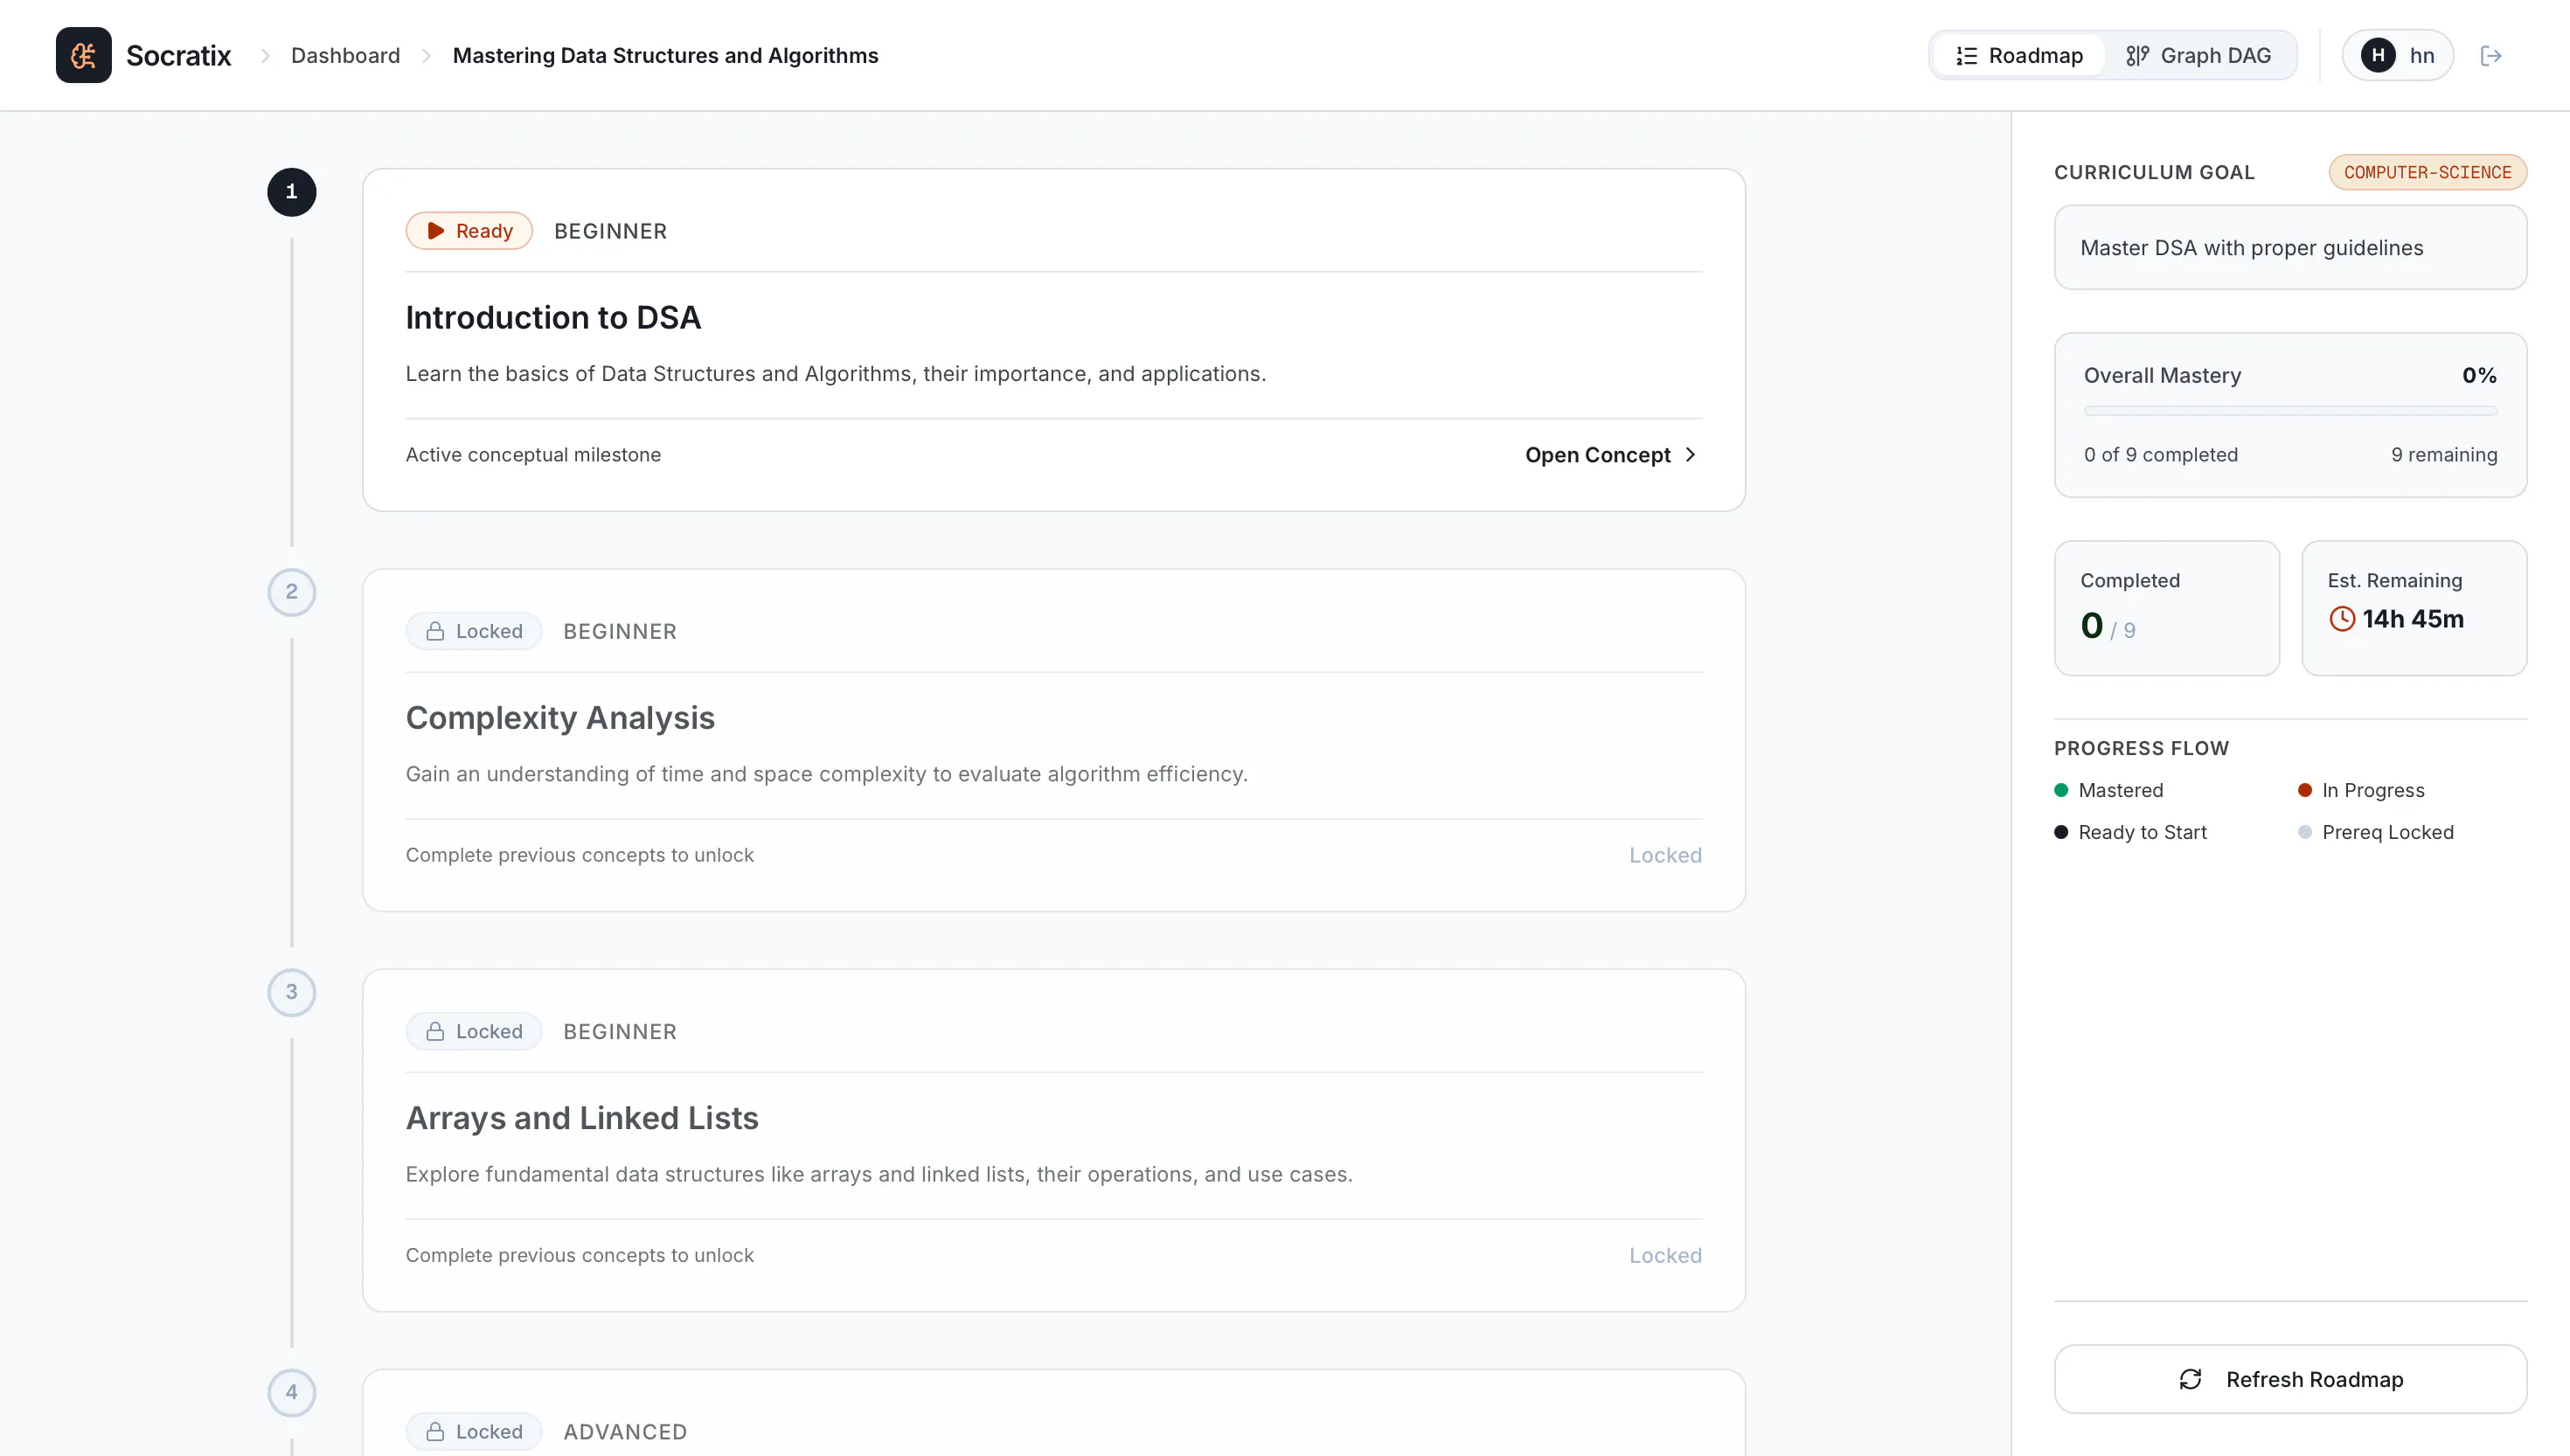This screenshot has height=1456, width=2570.
Task: Click the Ready to Start legend label
Action: click(x=2142, y=832)
